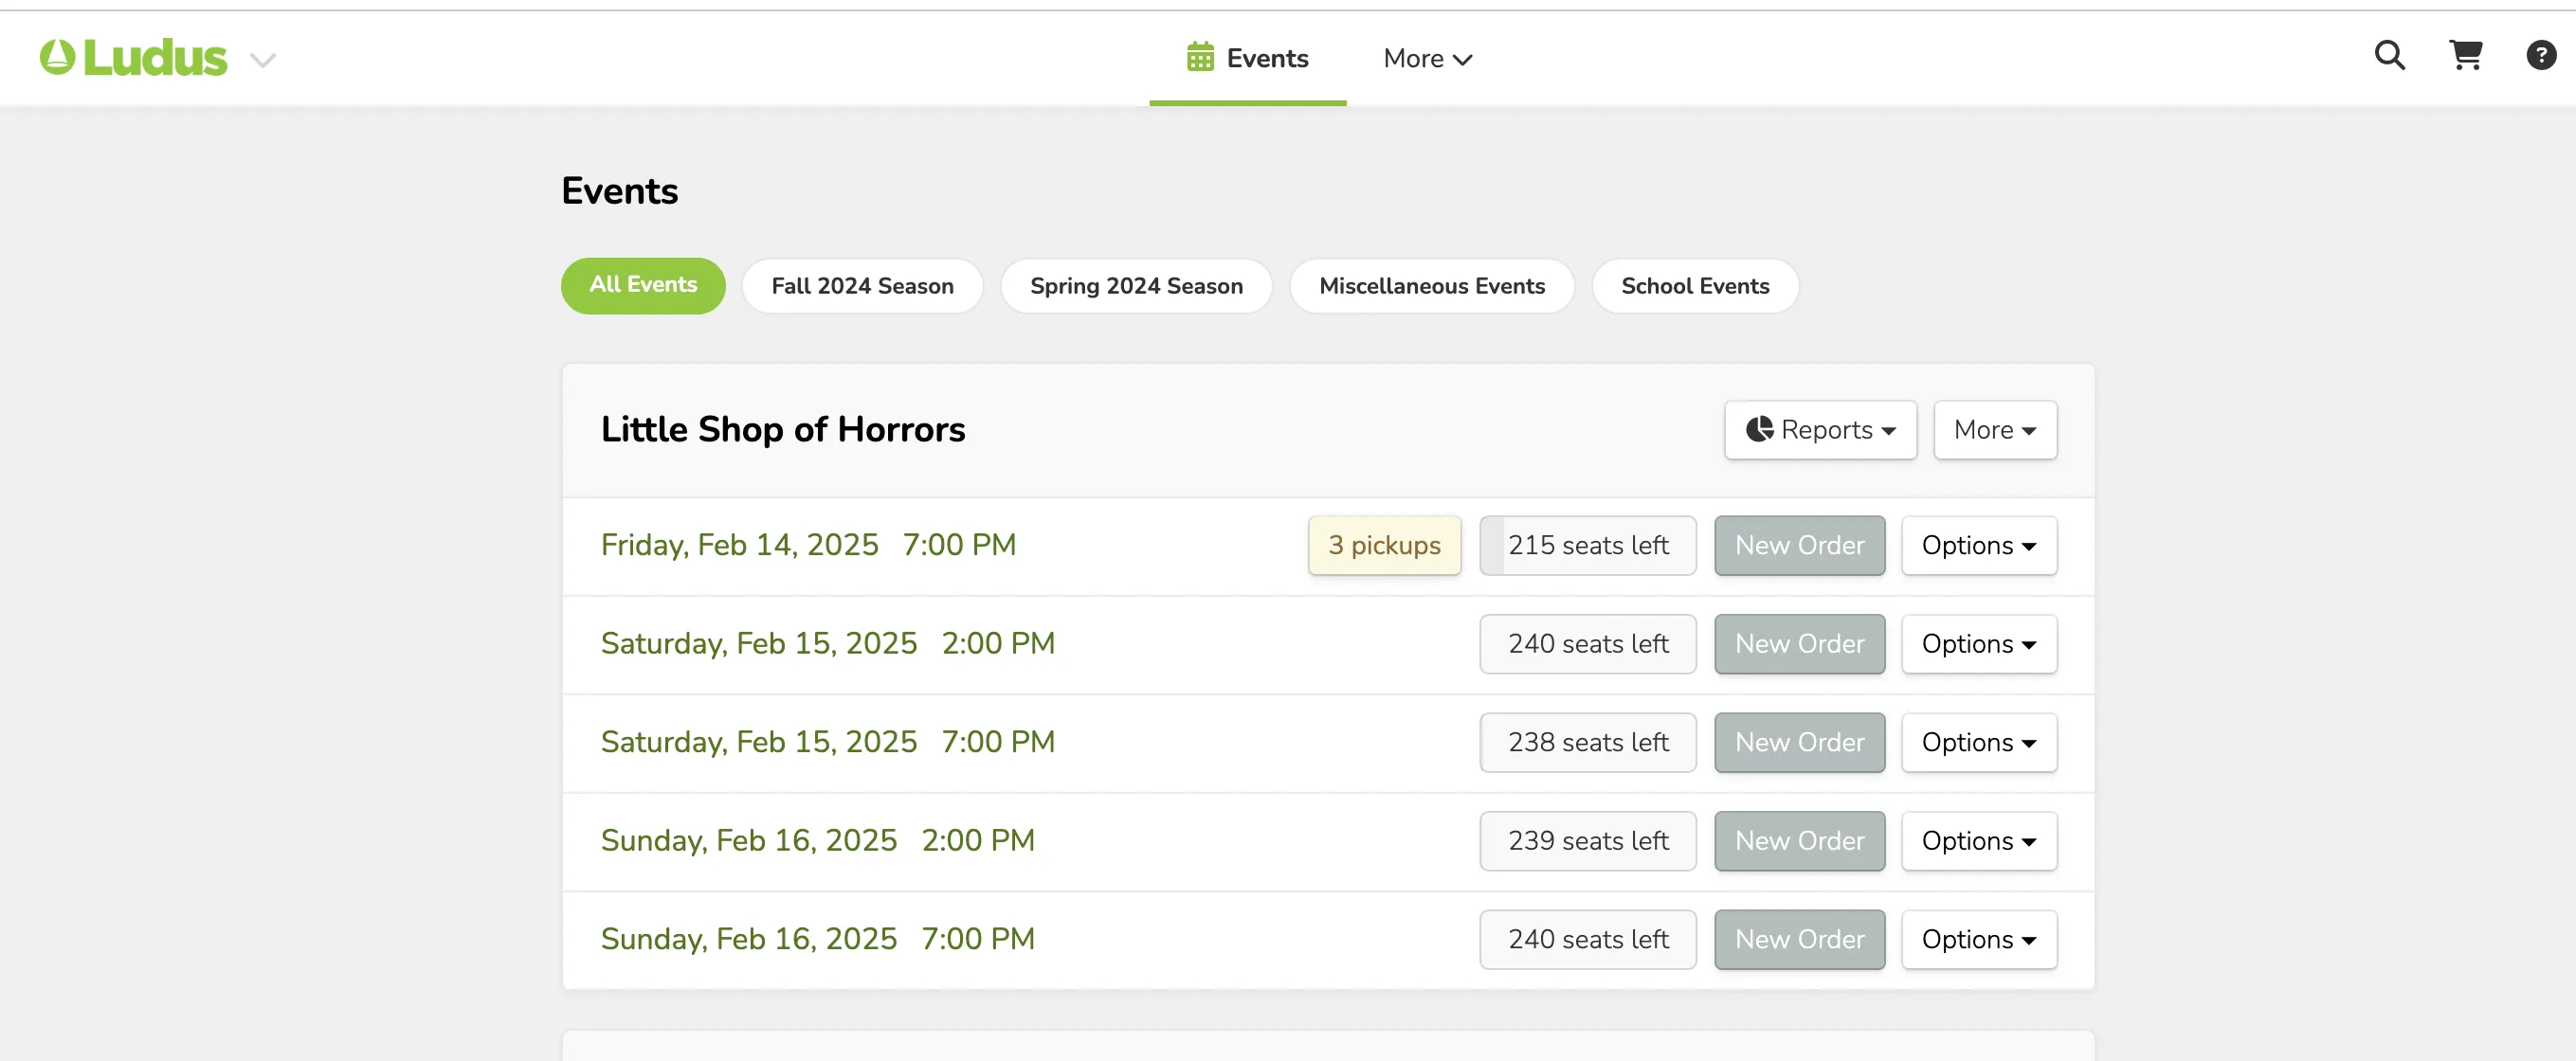This screenshot has width=2576, height=1061.
Task: Create New Order for Saturday 2:00 PM show
Action: [x=1799, y=644]
